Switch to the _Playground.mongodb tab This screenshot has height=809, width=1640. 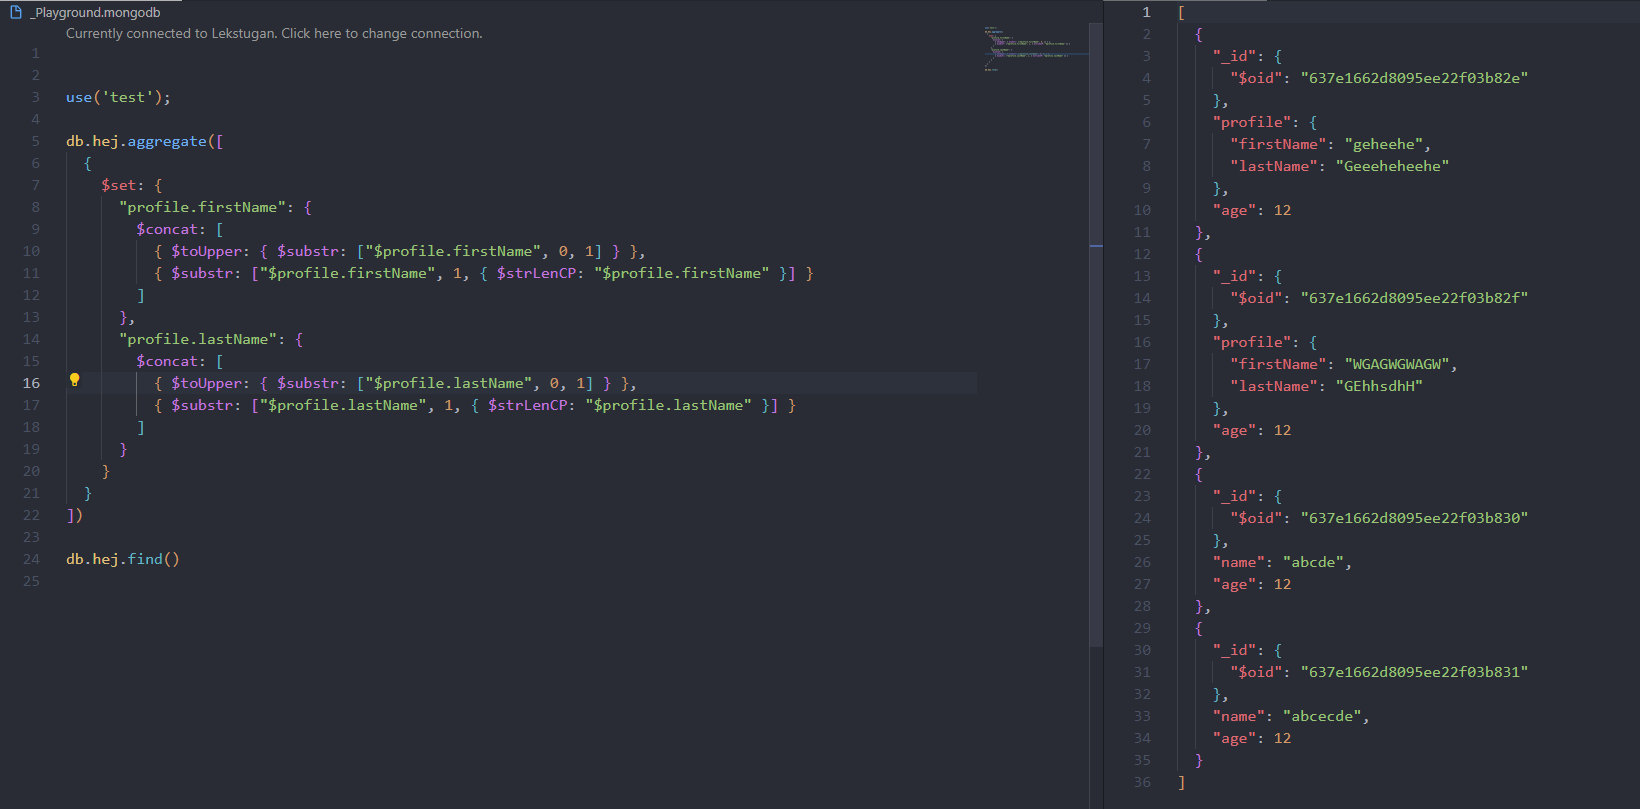pos(96,12)
